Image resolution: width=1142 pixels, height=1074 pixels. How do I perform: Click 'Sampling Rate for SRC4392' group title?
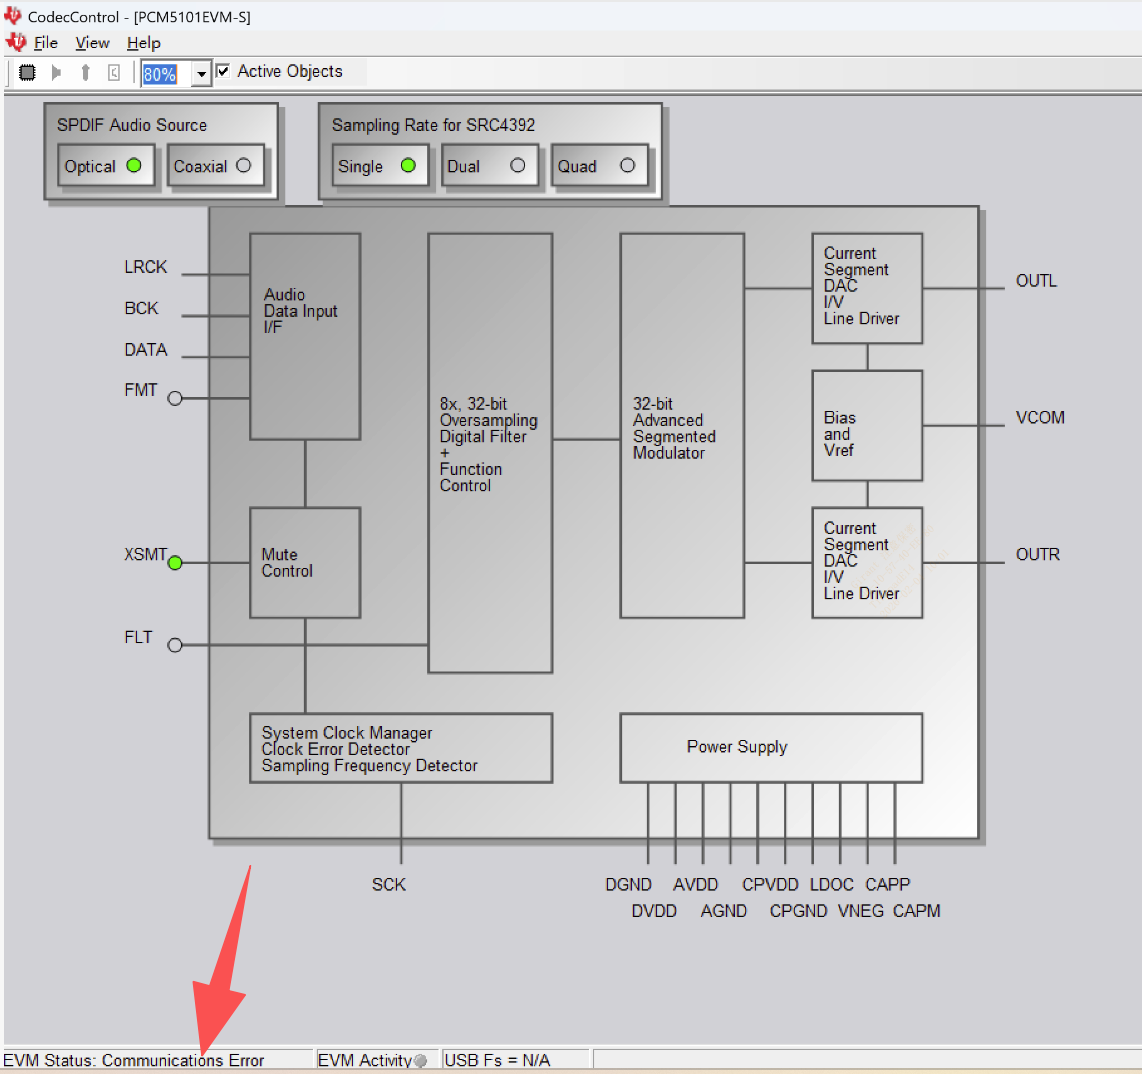tap(433, 125)
